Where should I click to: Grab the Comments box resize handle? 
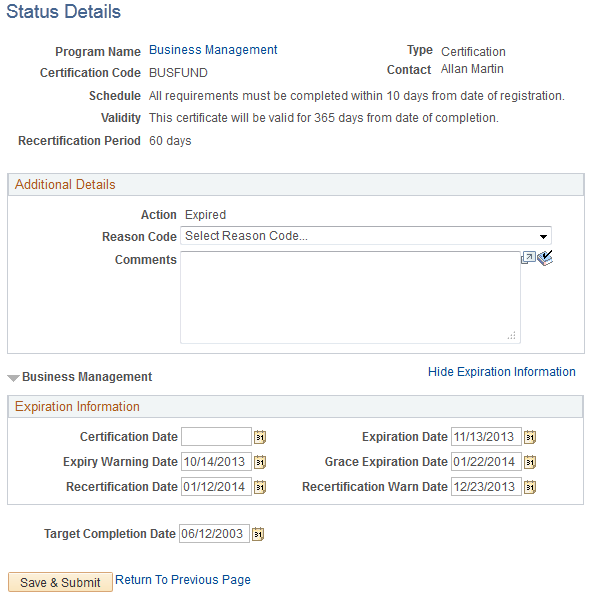pyautogui.click(x=511, y=335)
